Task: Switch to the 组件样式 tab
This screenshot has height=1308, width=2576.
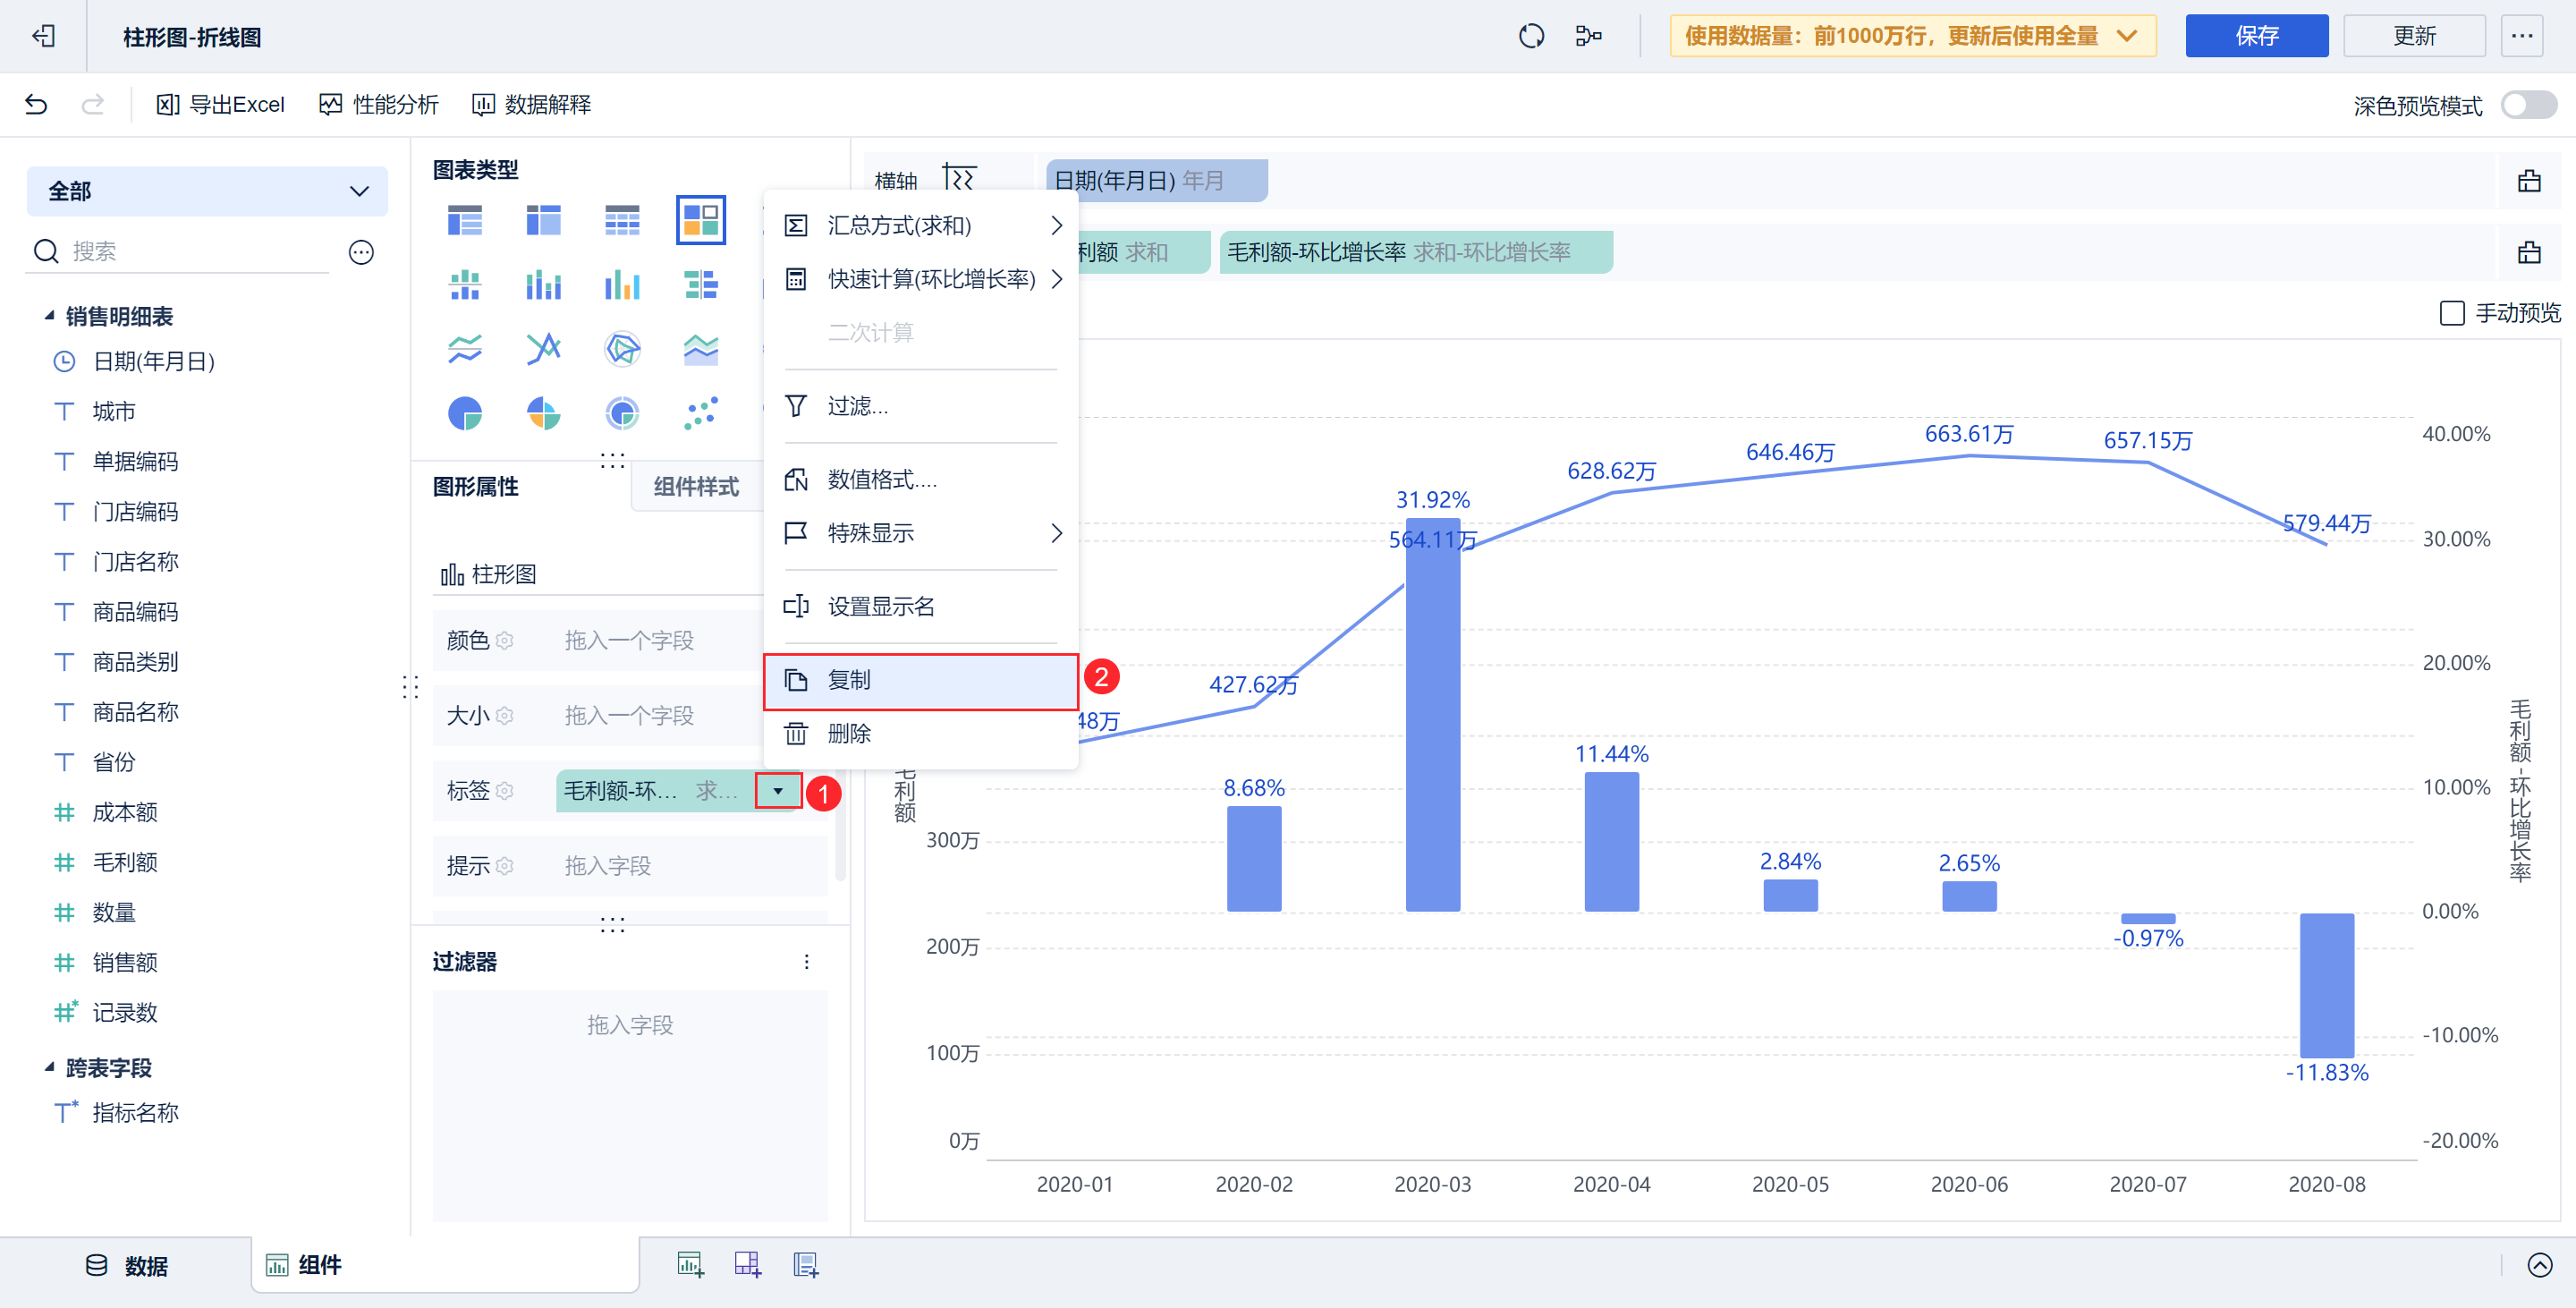Action: point(696,487)
